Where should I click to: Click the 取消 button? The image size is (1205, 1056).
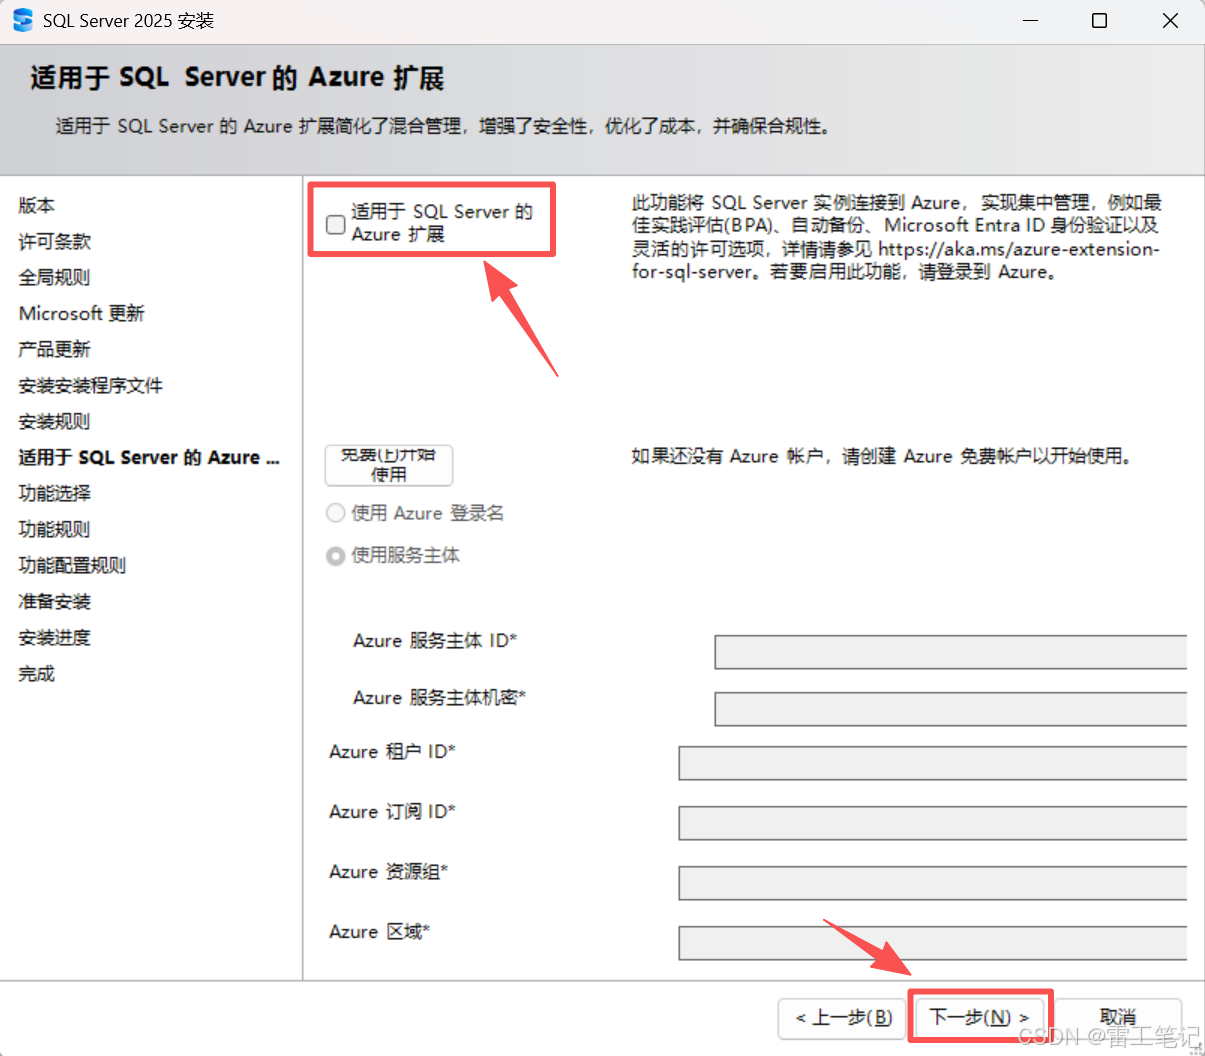coord(1118,1018)
